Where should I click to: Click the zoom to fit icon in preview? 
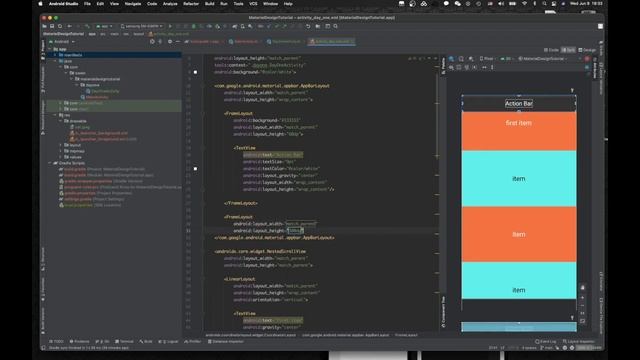582,321
